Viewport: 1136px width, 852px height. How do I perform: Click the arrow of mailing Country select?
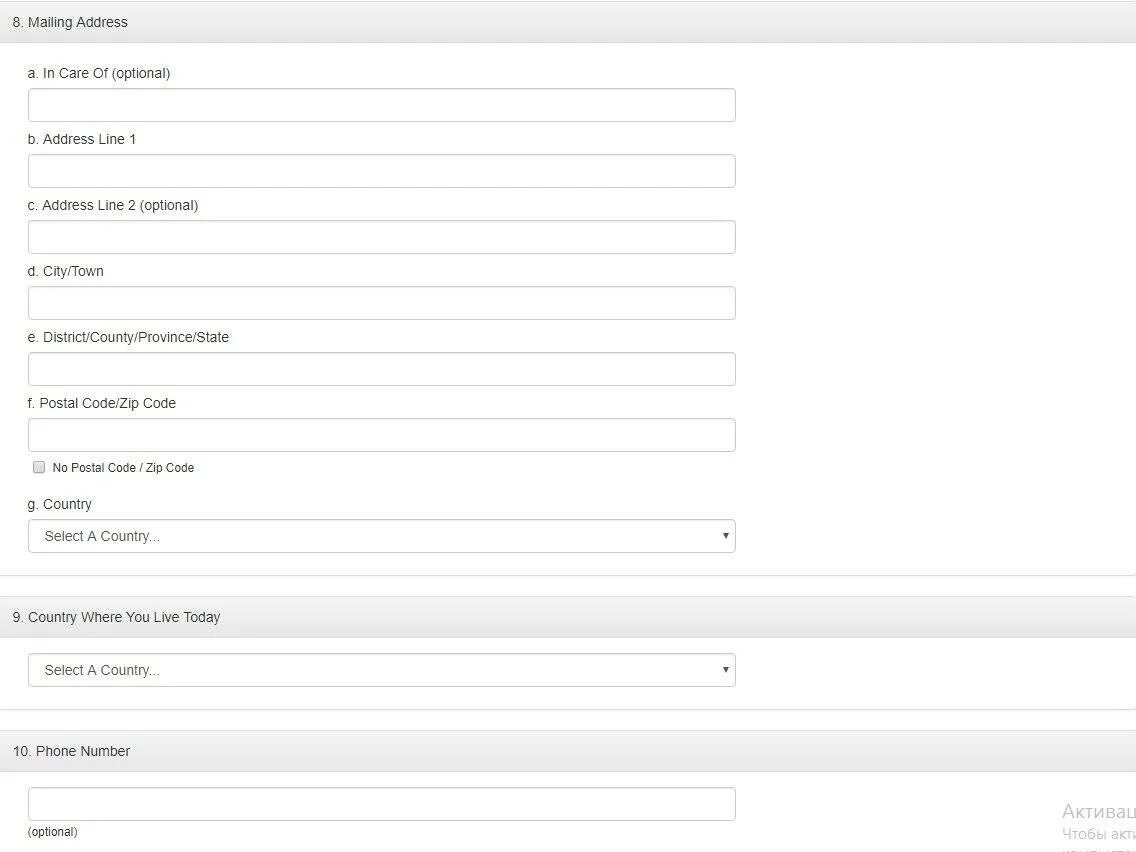(725, 536)
